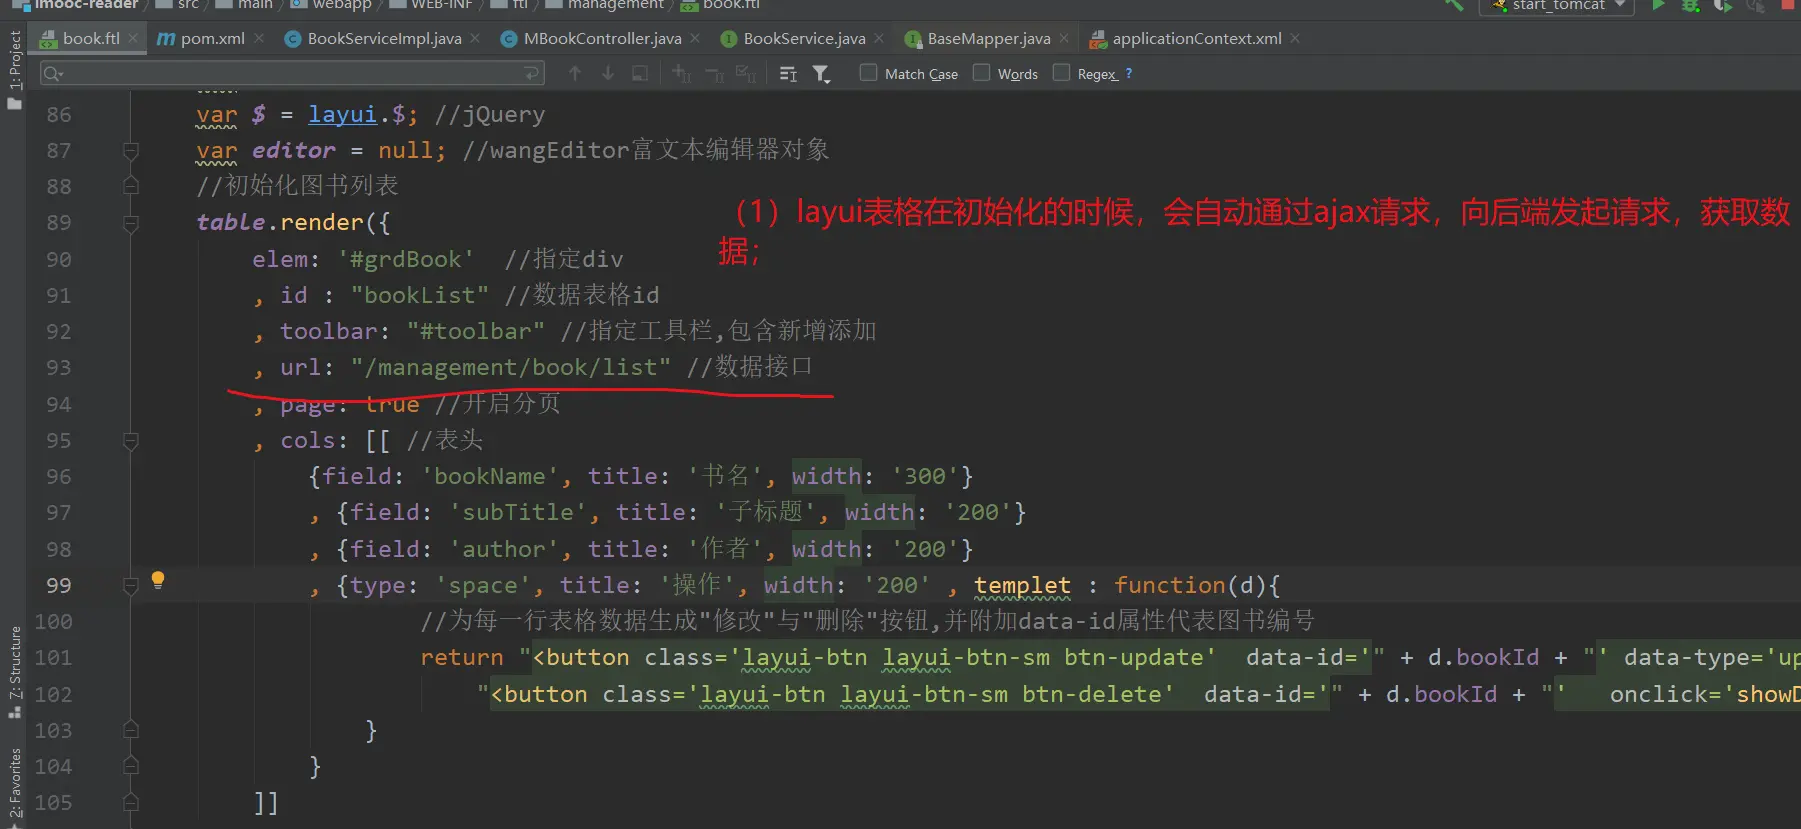The width and height of the screenshot is (1801, 829).
Task: Click the url string "/management/book/list"
Action: click(x=511, y=367)
